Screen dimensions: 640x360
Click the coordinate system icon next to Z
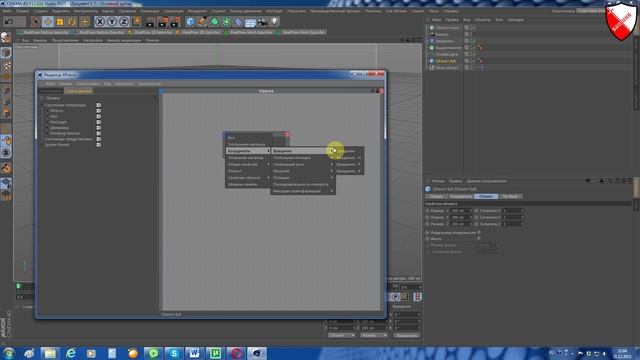[x=136, y=21]
